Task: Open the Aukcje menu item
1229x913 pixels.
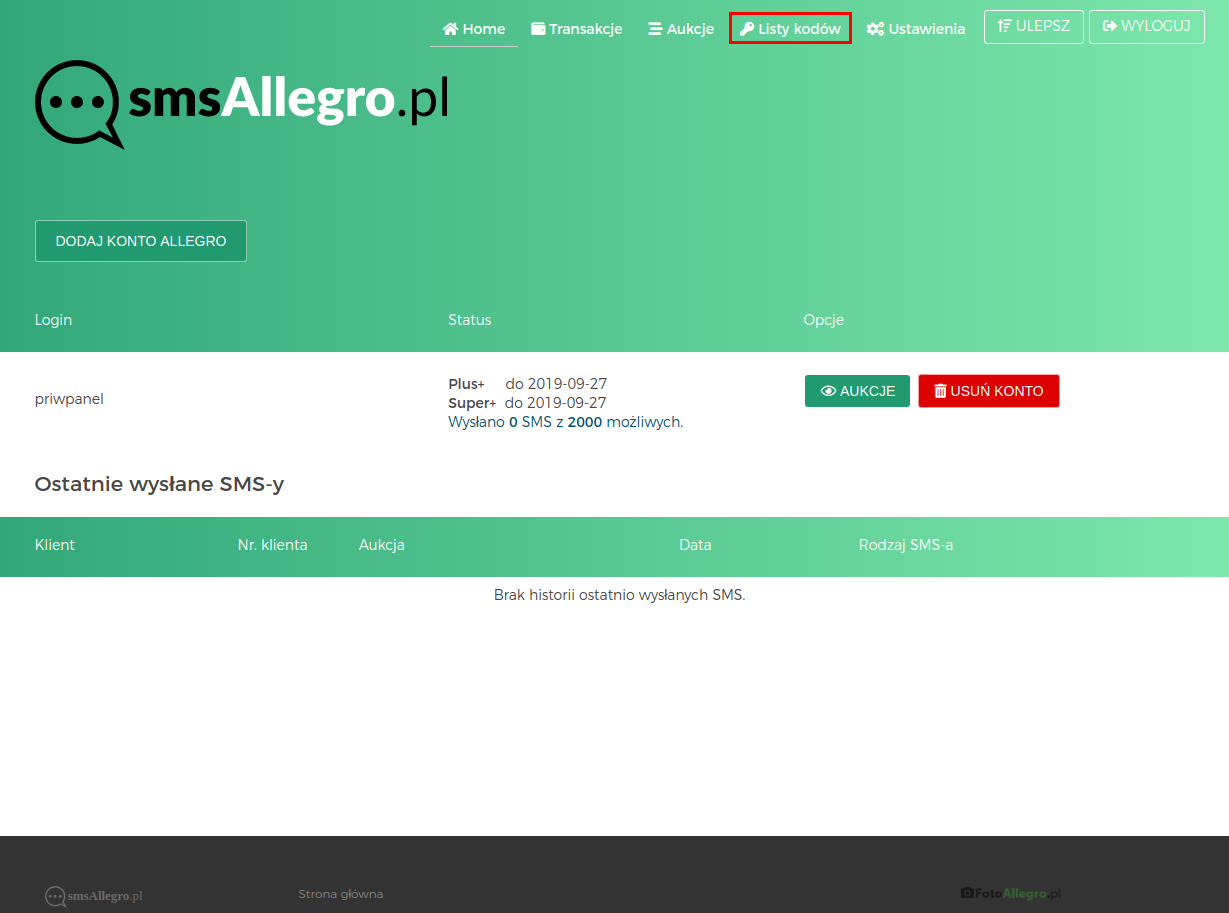Action: tap(681, 29)
